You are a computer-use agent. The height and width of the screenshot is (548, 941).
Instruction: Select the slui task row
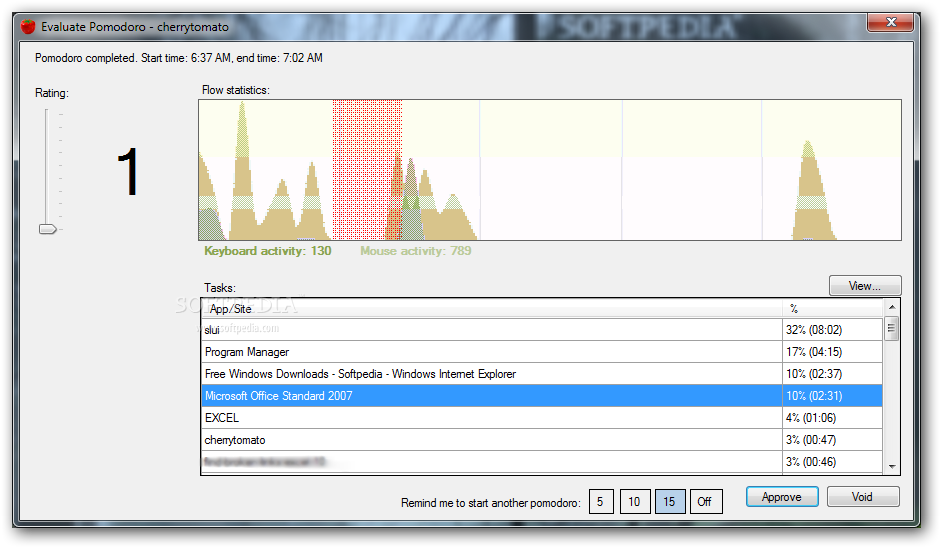(542, 330)
